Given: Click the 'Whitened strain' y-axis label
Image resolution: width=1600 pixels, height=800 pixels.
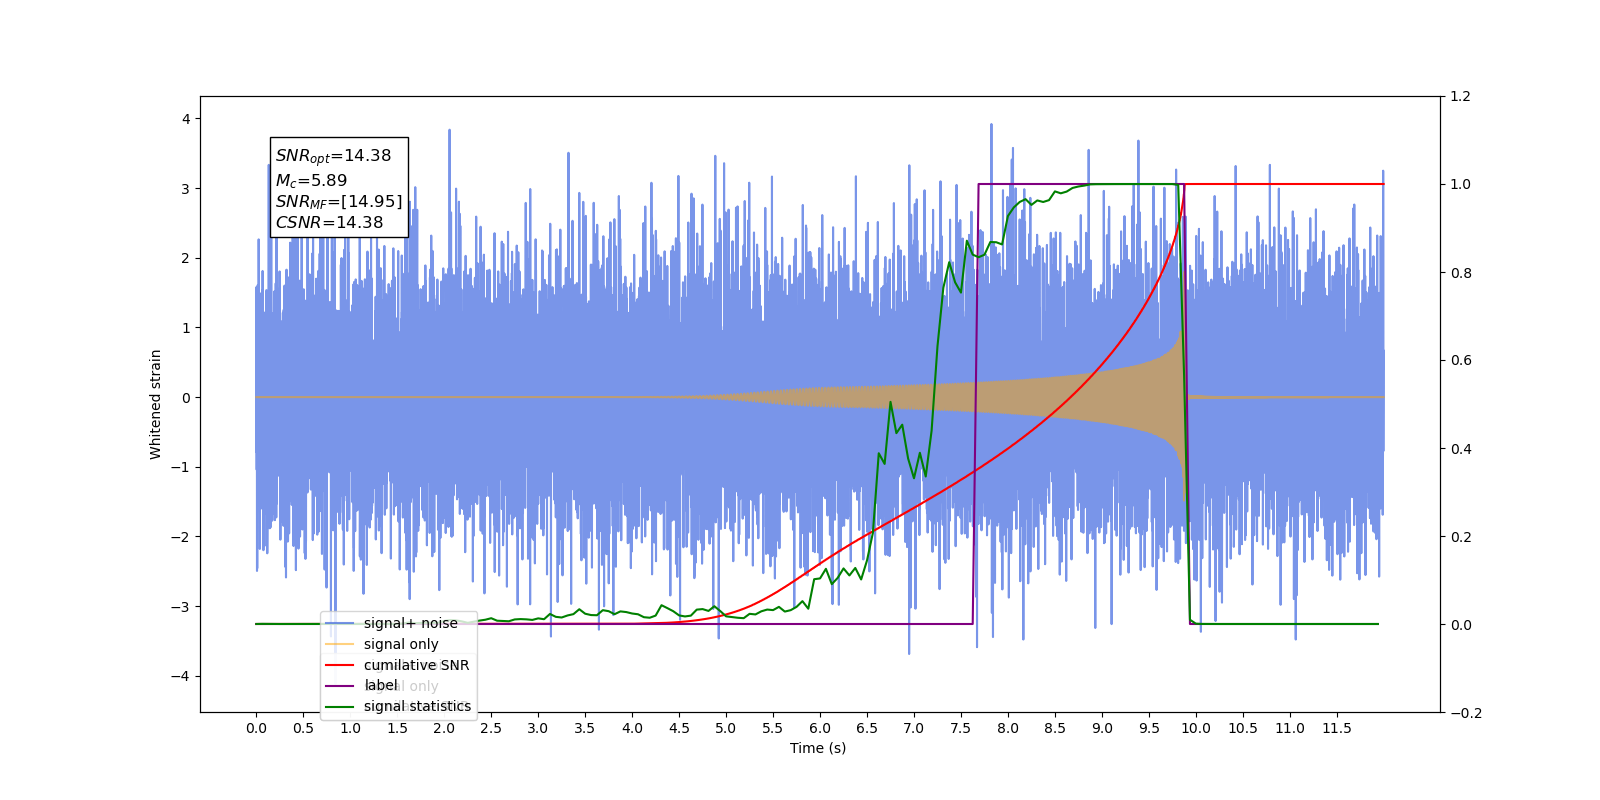Looking at the screenshot, I should (x=155, y=404).
